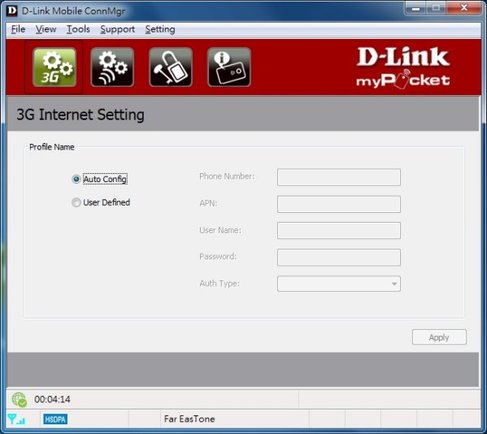Open the 3G settings icon tab

click(55, 67)
